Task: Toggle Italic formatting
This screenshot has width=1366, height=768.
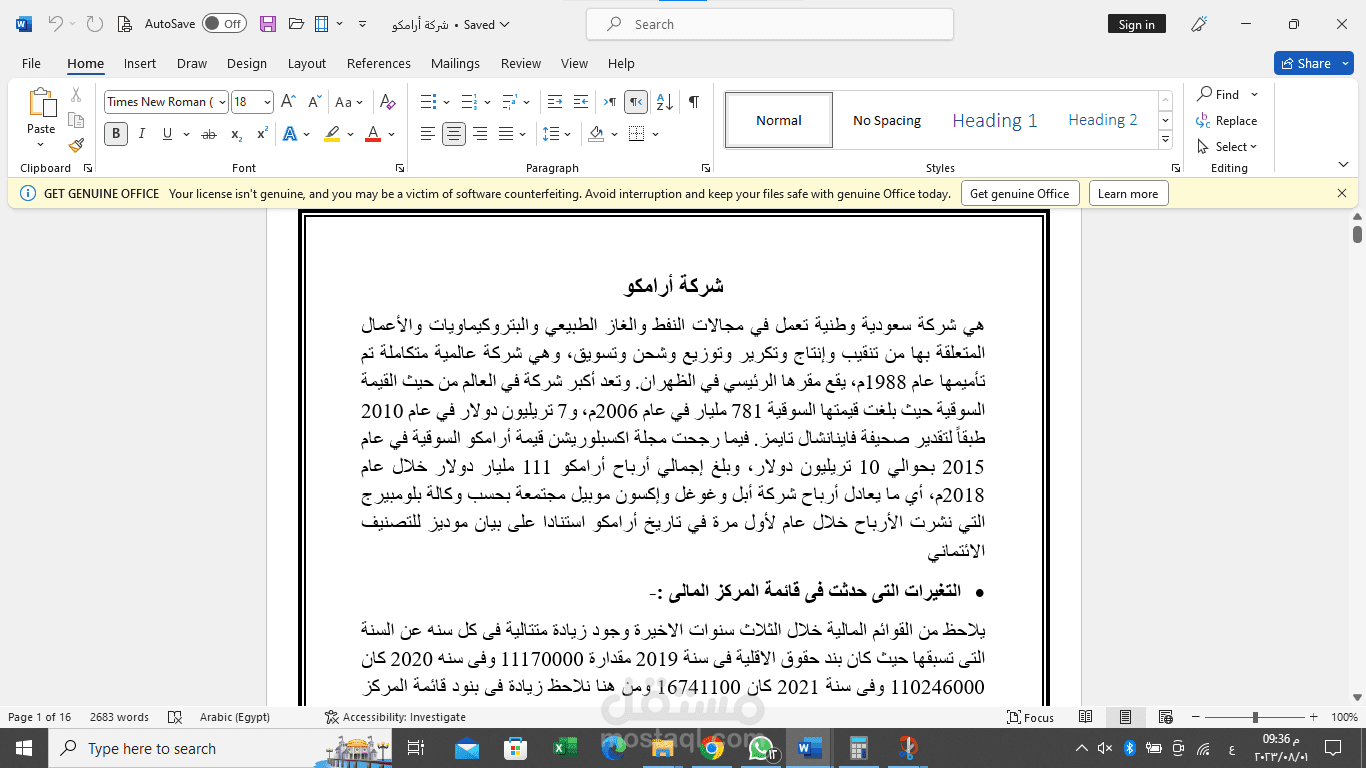Action: coord(142,134)
